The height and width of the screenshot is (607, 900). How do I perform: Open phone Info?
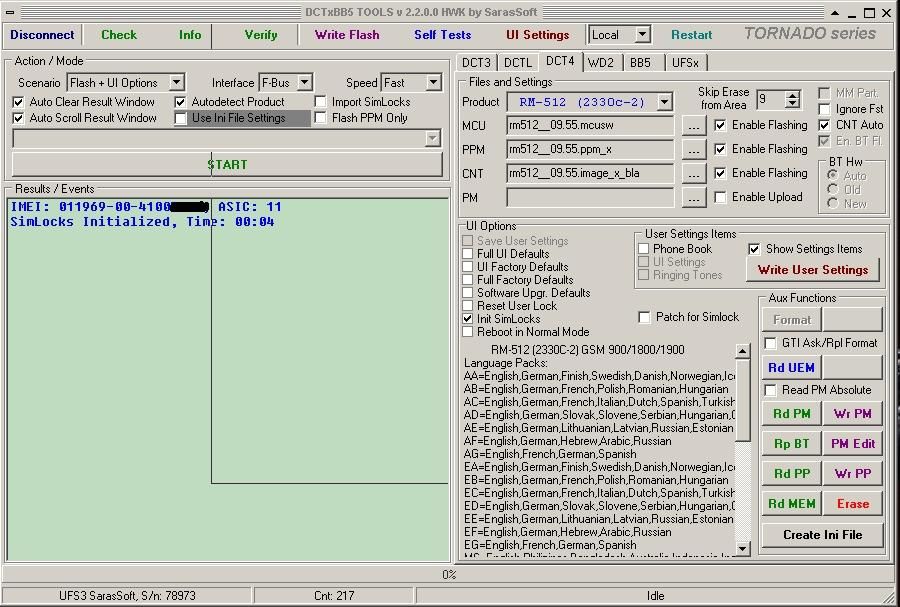click(189, 35)
